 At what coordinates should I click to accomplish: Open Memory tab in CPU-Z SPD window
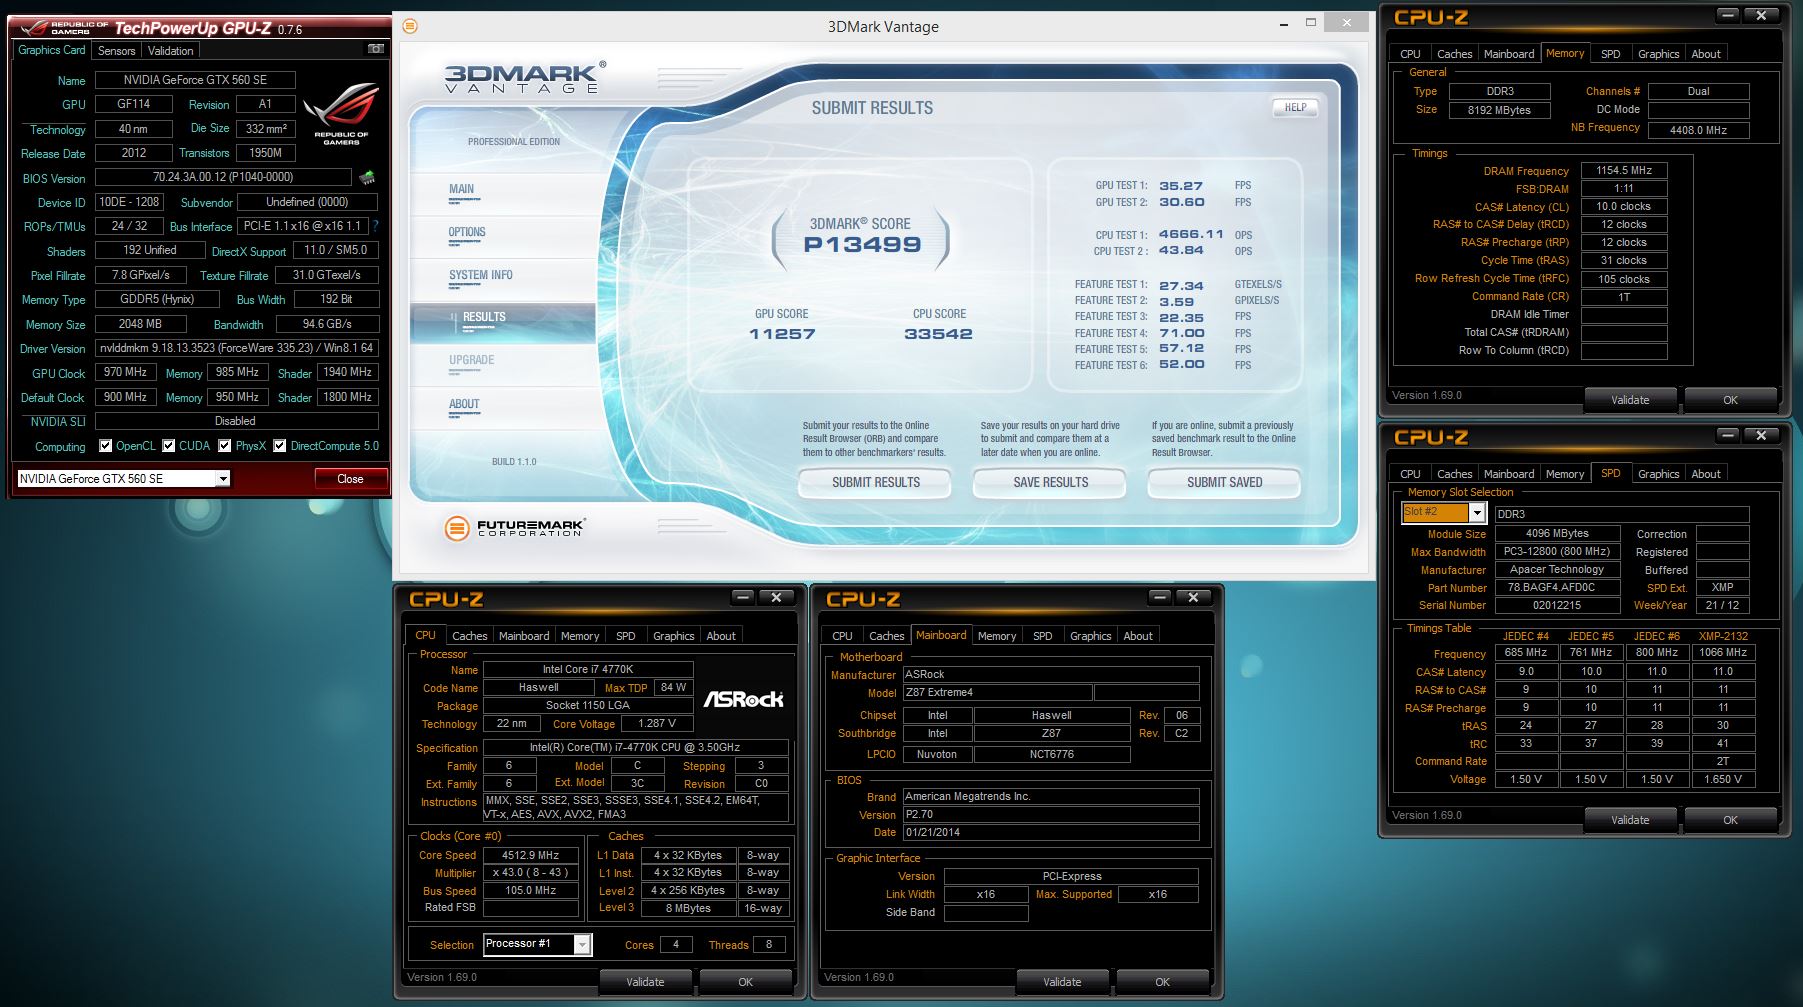click(x=1564, y=474)
